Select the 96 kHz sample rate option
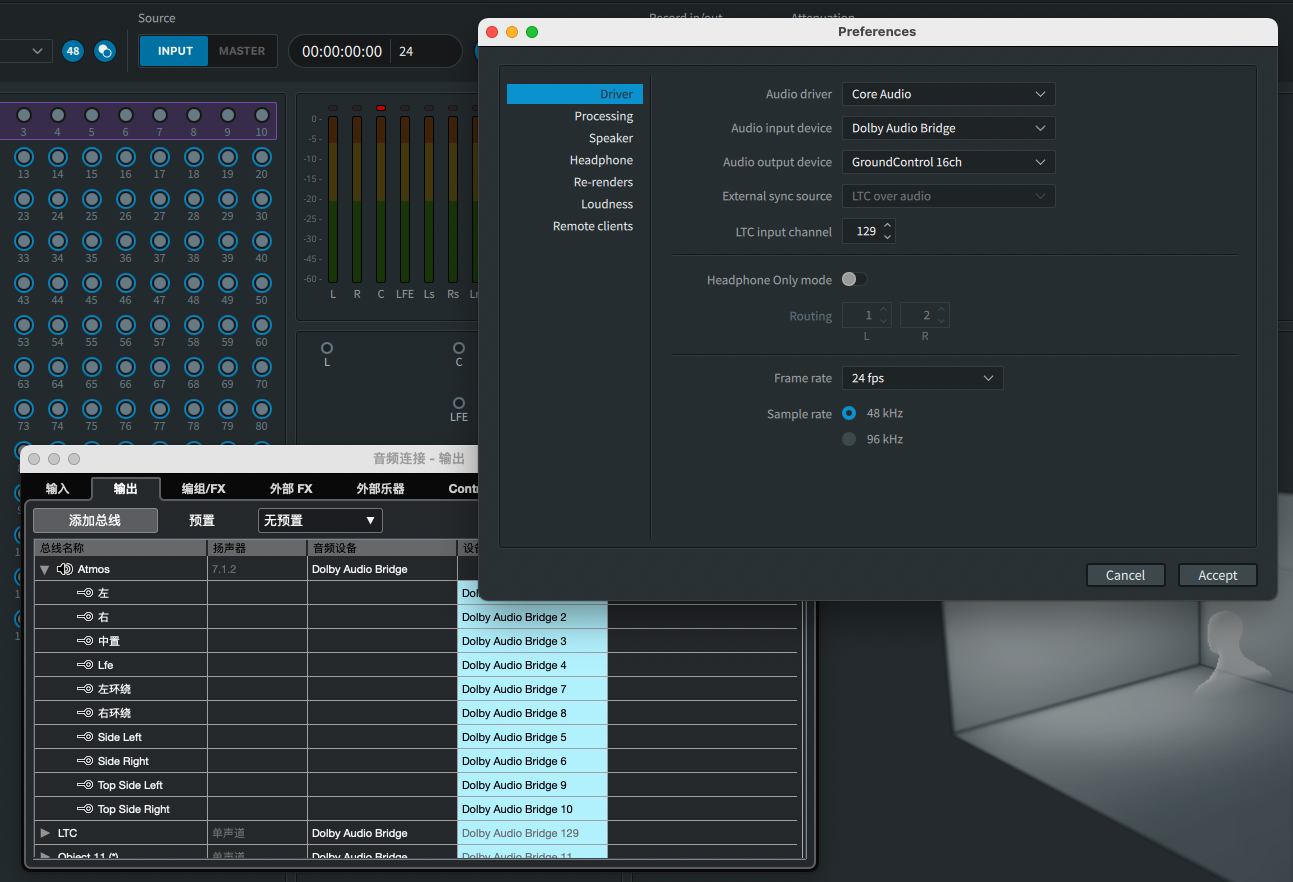 849,439
